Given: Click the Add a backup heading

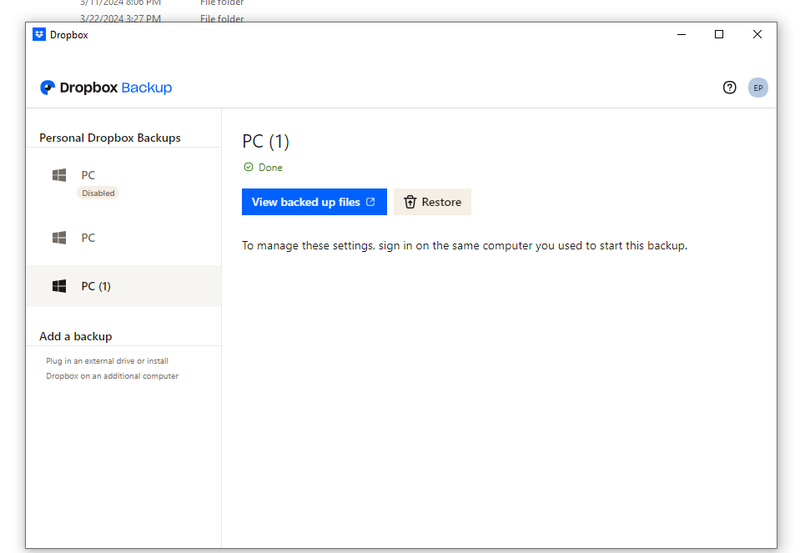Looking at the screenshot, I should [x=76, y=336].
